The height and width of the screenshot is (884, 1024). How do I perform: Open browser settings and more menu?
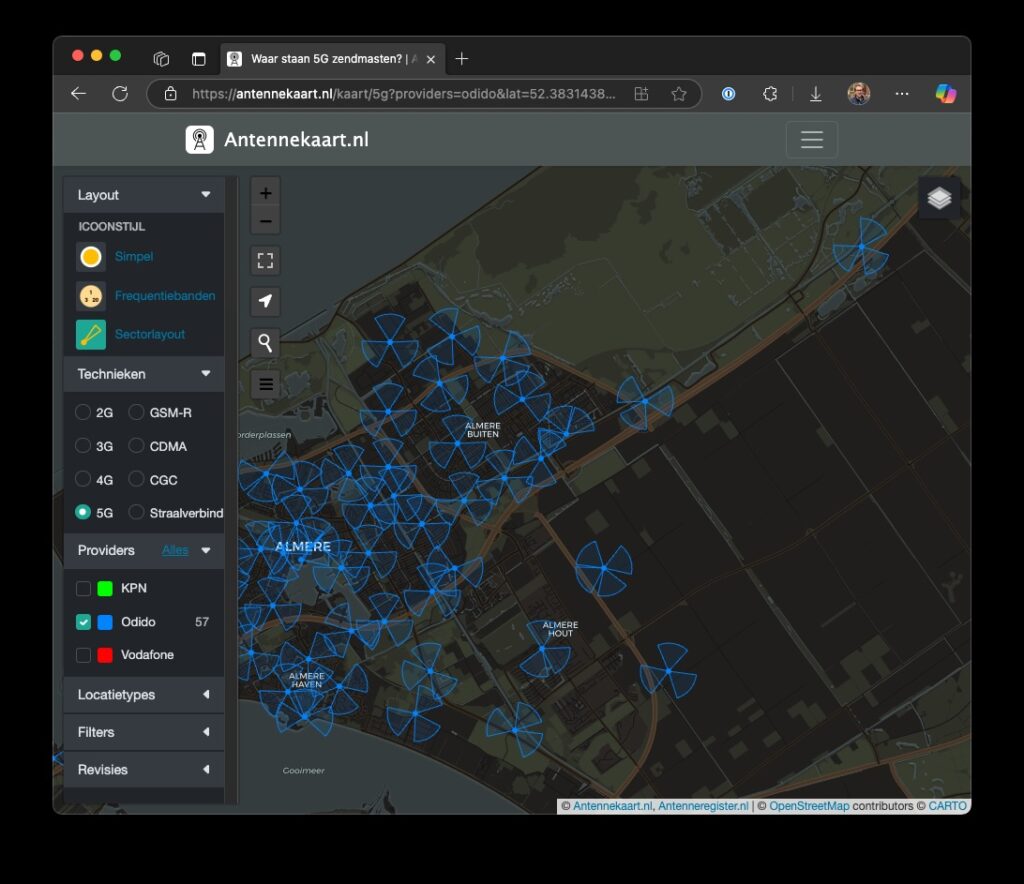tap(902, 93)
